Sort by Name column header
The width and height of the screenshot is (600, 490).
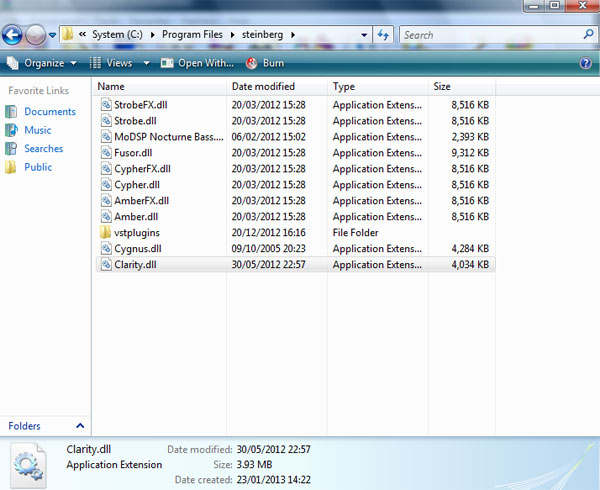(160, 86)
